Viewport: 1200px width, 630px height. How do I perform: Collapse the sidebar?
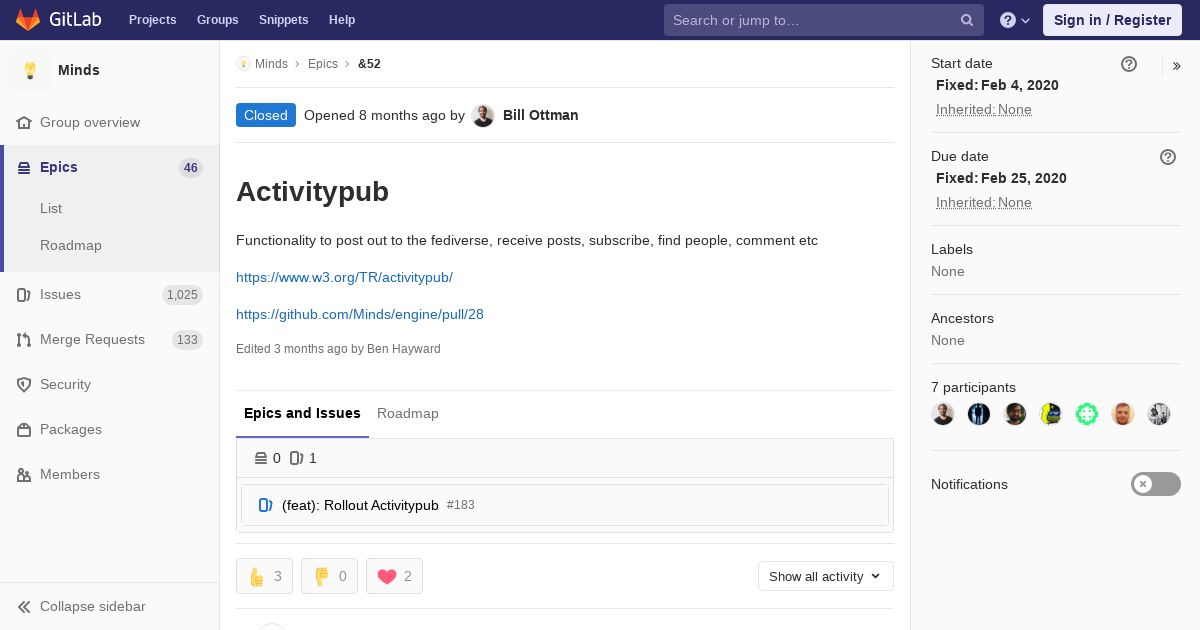pyautogui.click(x=110, y=606)
